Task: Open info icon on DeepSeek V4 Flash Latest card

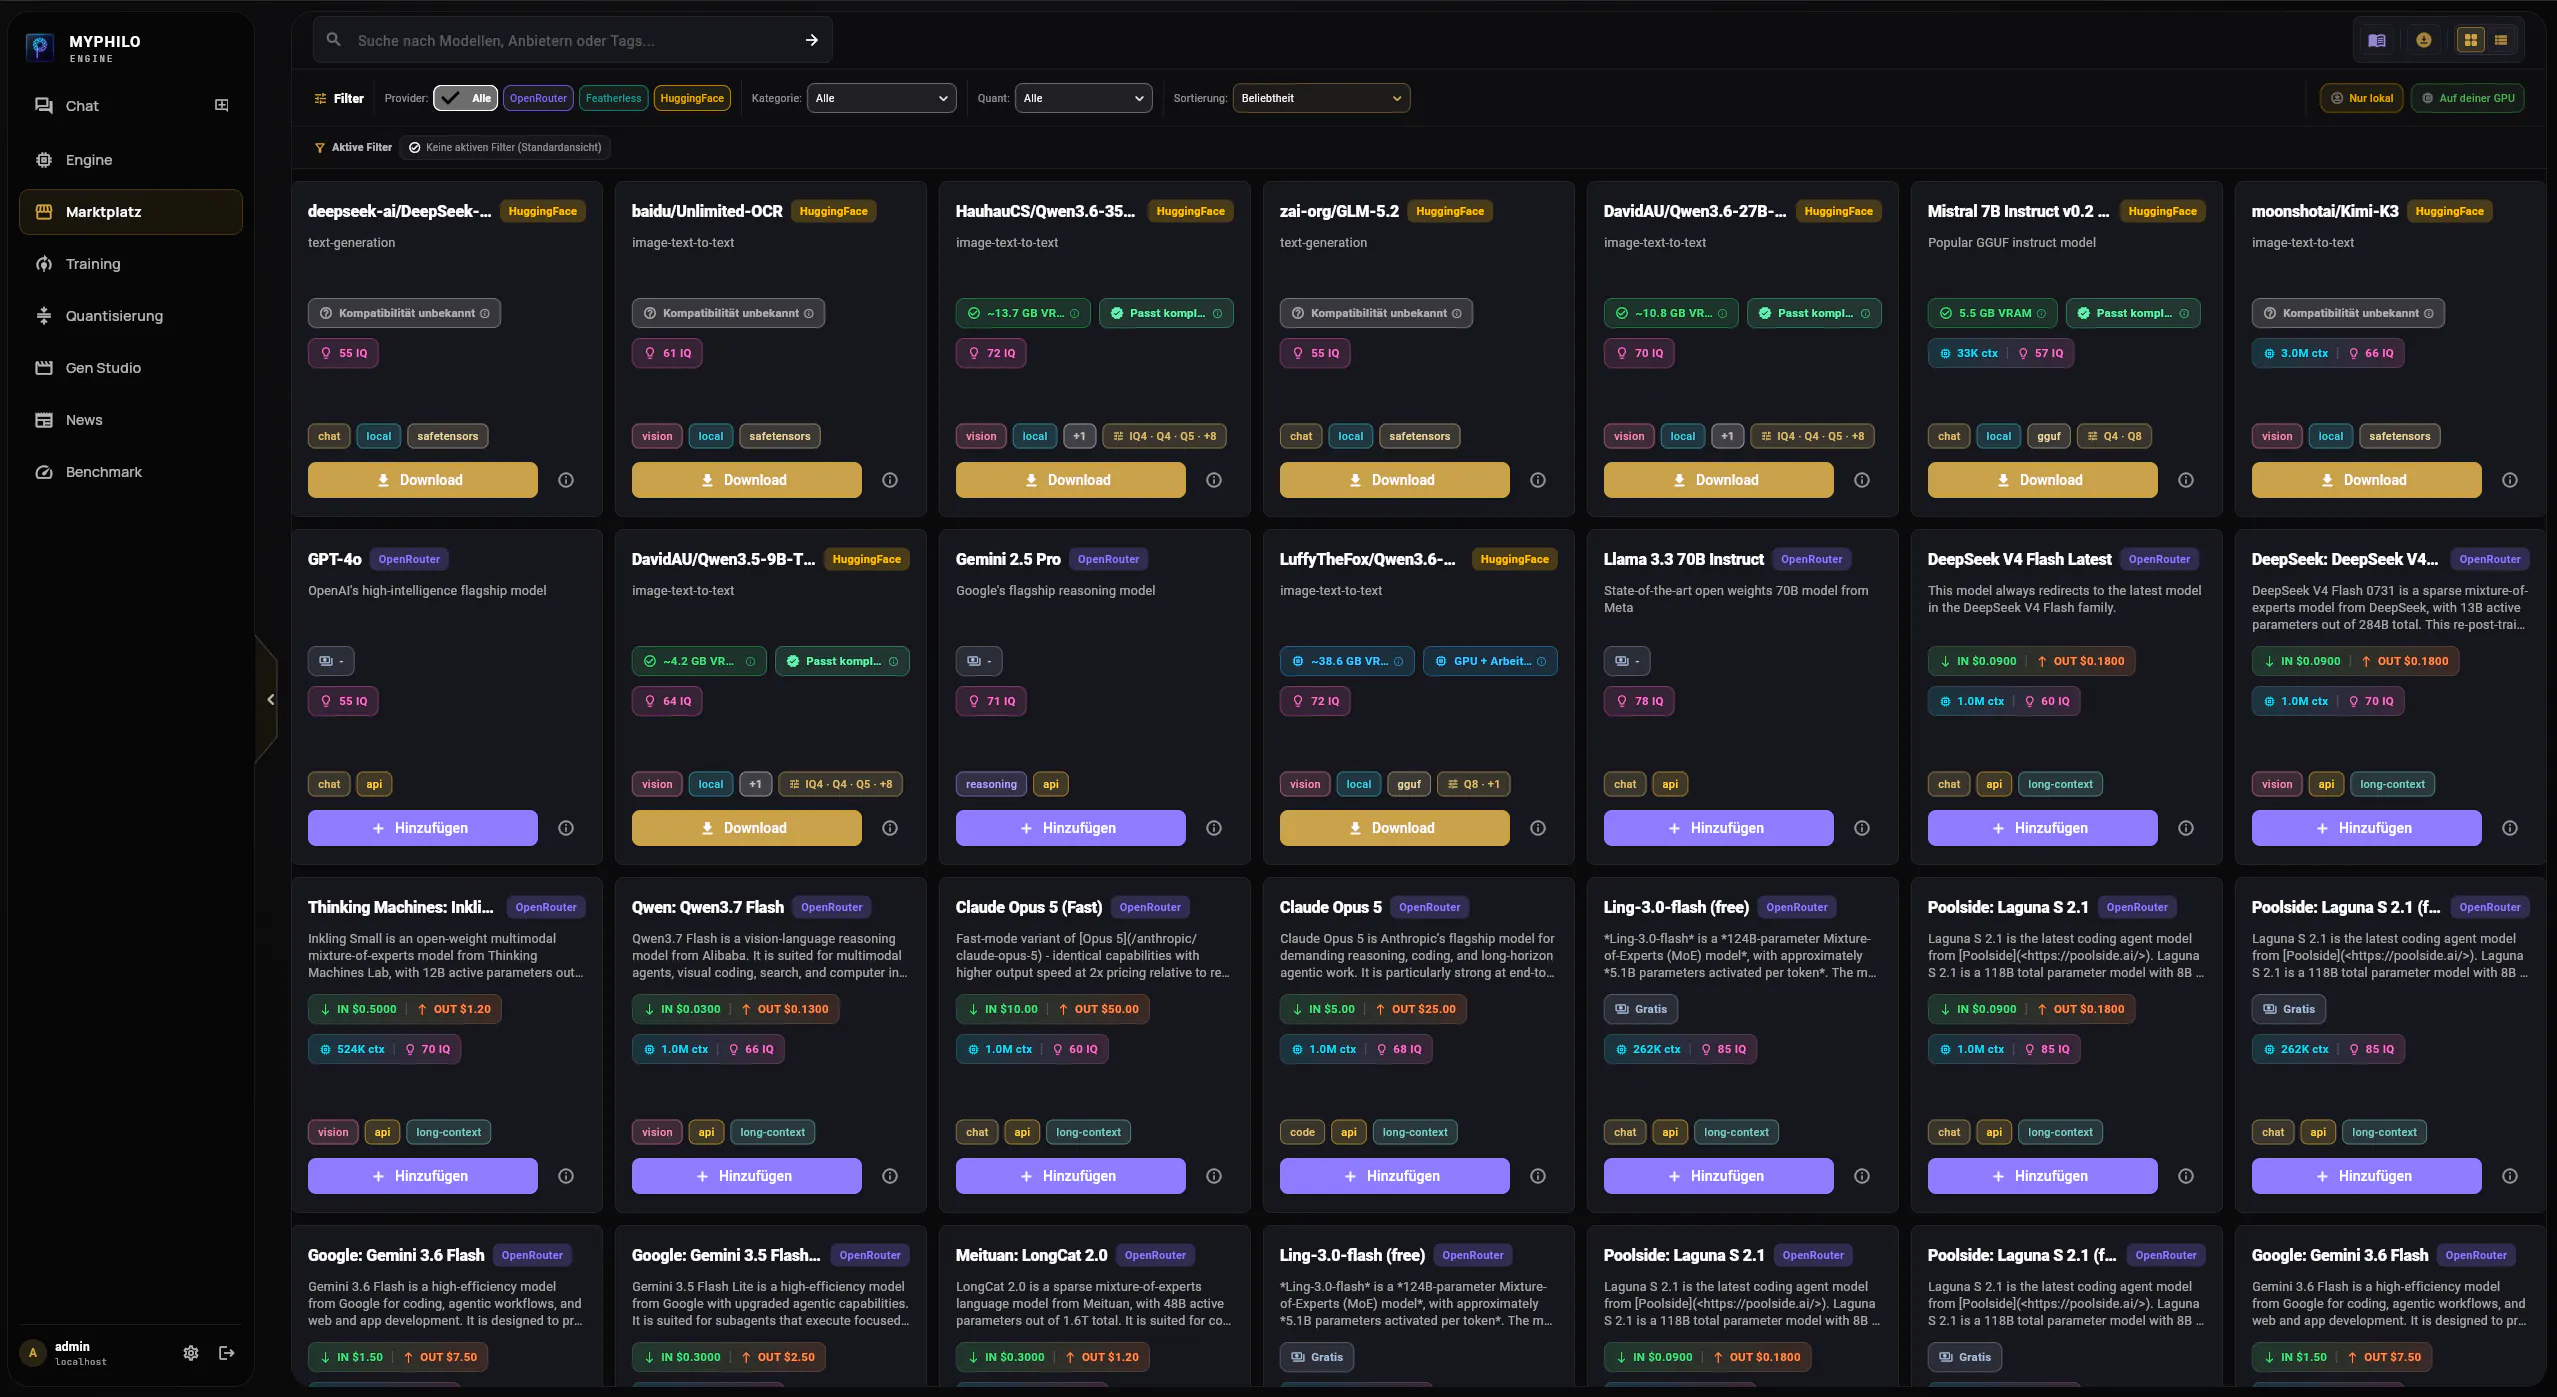Action: pyautogui.click(x=2186, y=828)
